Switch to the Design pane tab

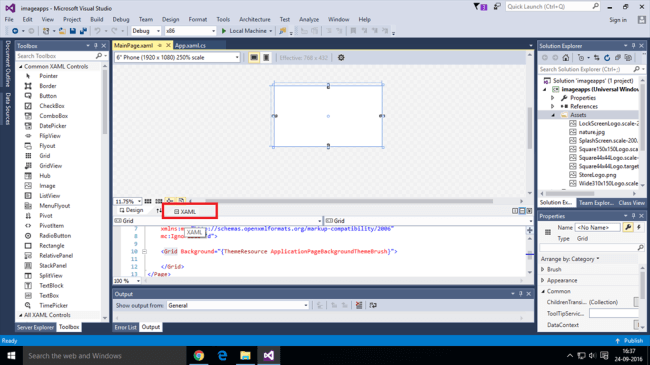(131, 210)
